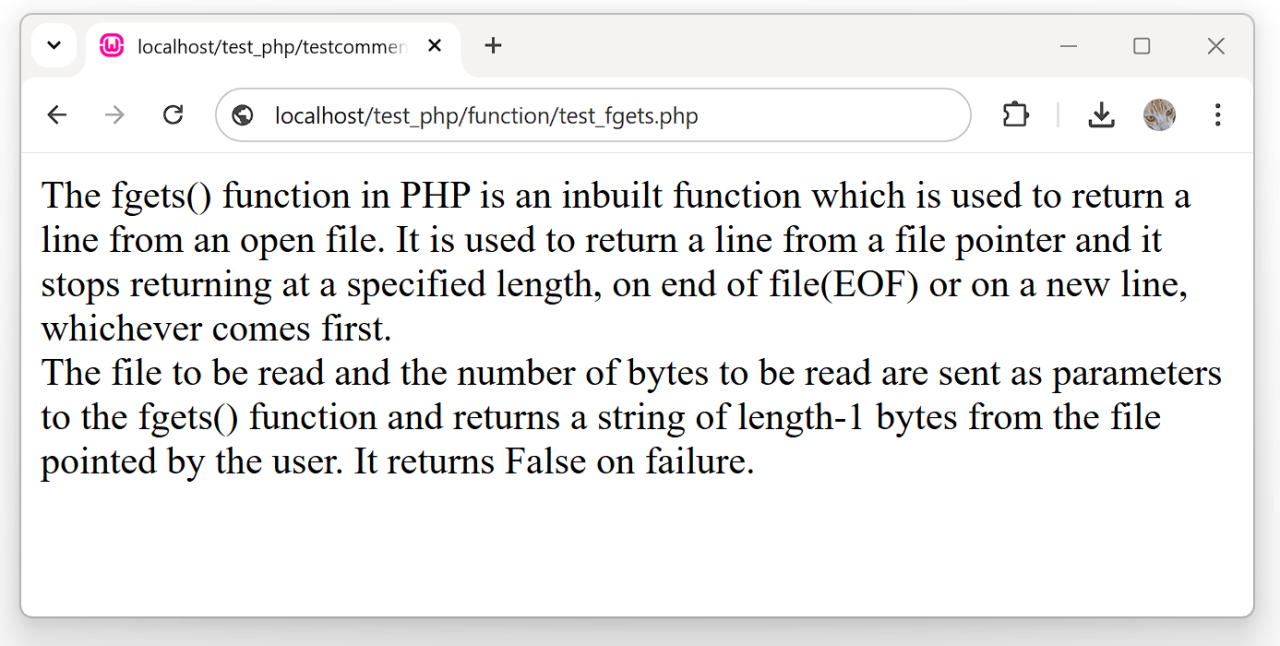View site information for localhost
Screen dimensions: 1280x646
[243, 116]
